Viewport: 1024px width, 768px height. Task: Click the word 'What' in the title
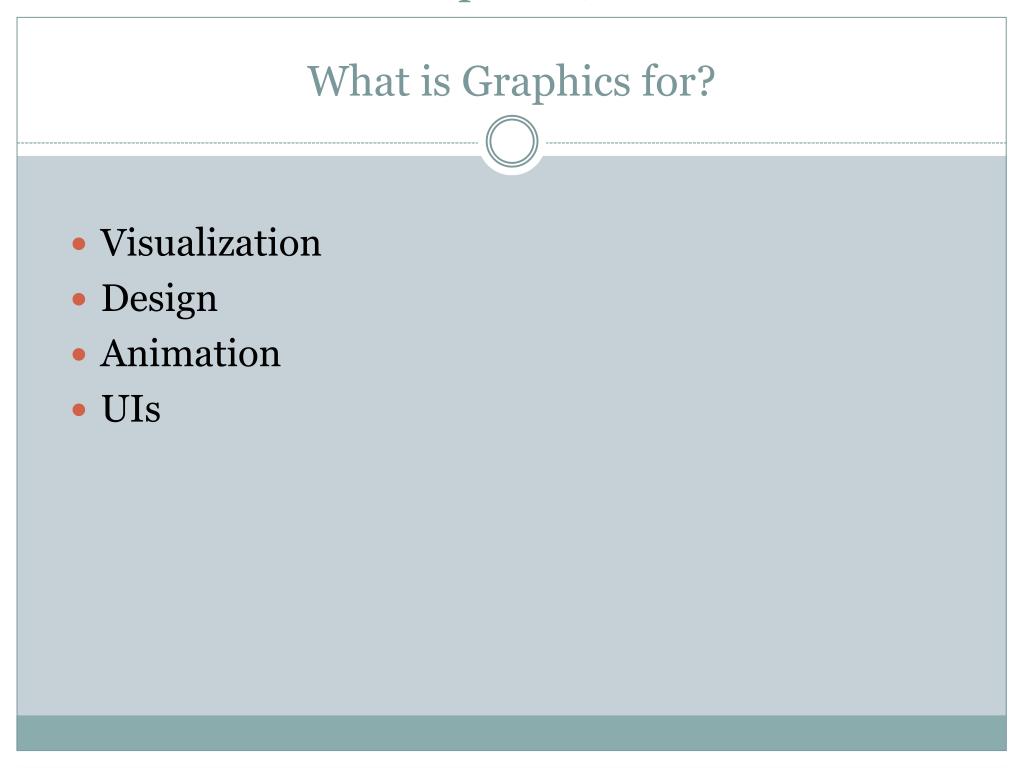[359, 82]
